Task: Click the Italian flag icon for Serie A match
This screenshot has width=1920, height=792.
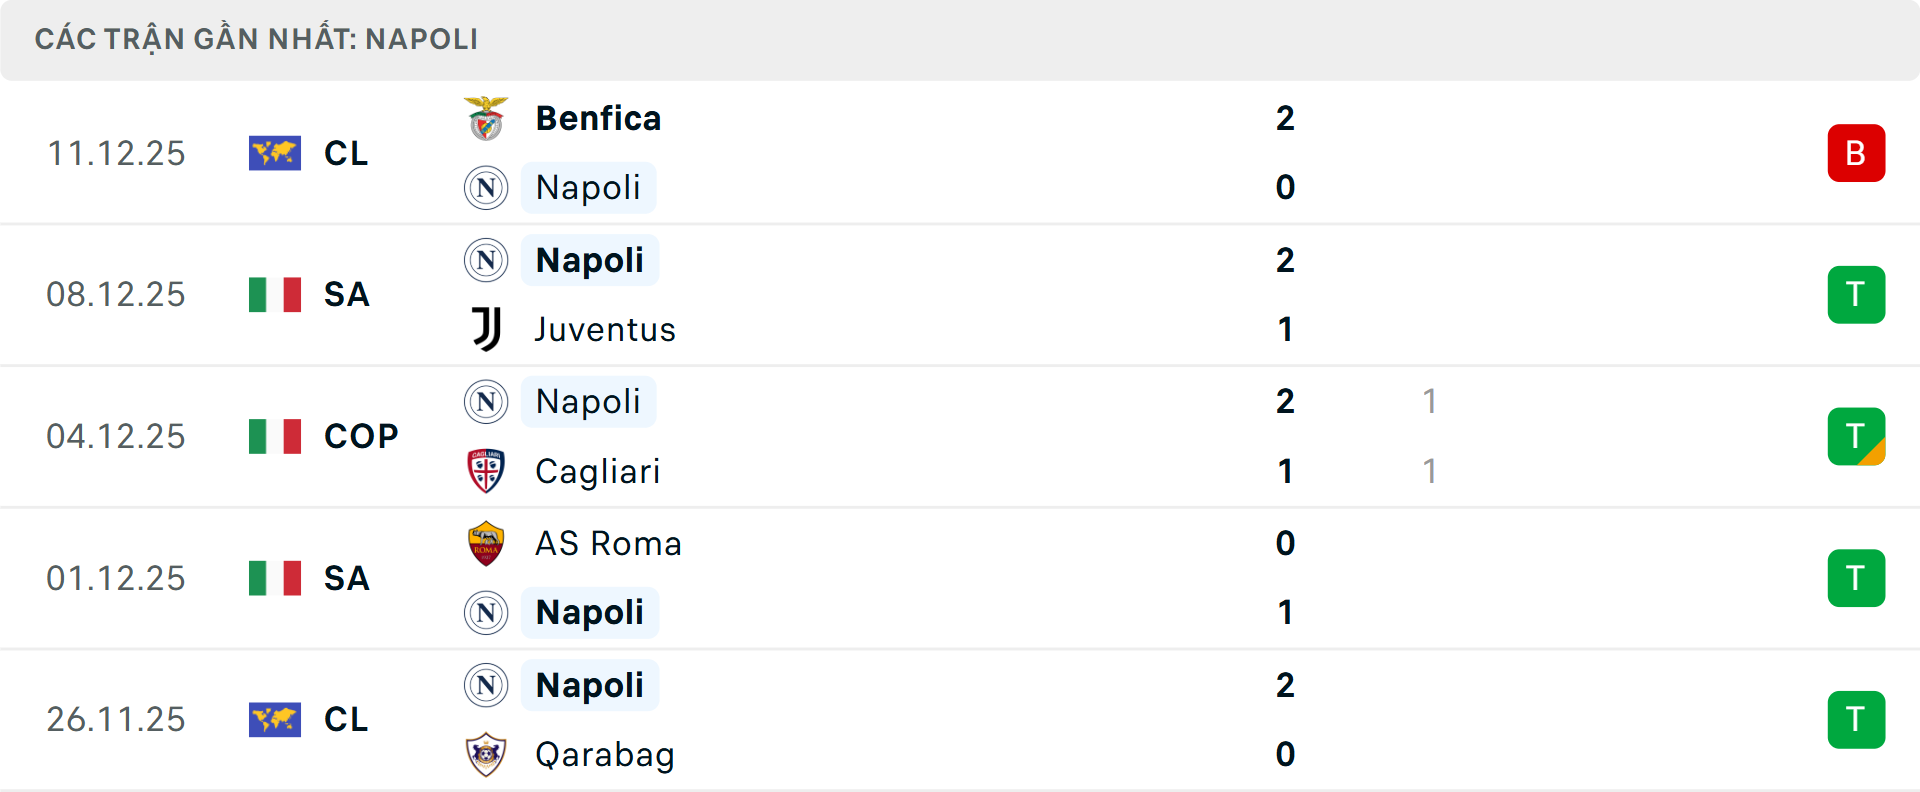Action: 275,294
